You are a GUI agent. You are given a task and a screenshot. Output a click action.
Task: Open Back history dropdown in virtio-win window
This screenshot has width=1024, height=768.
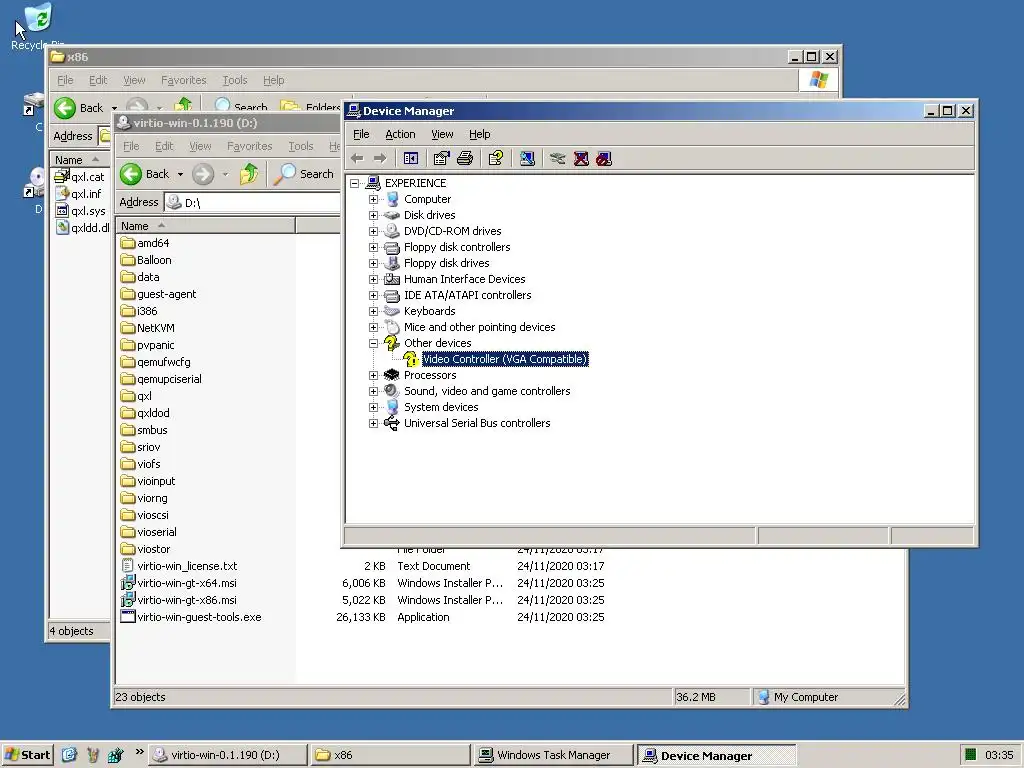pyautogui.click(x=180, y=174)
